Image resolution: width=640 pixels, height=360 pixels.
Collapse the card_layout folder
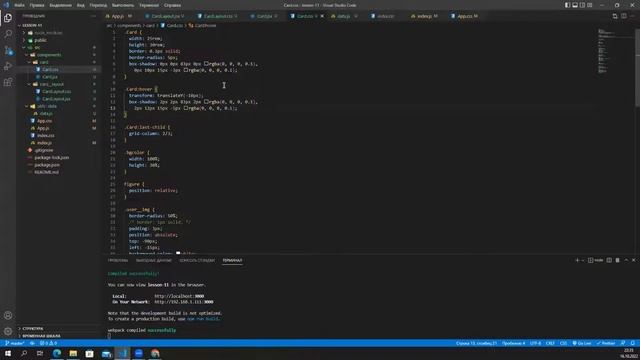(51, 84)
